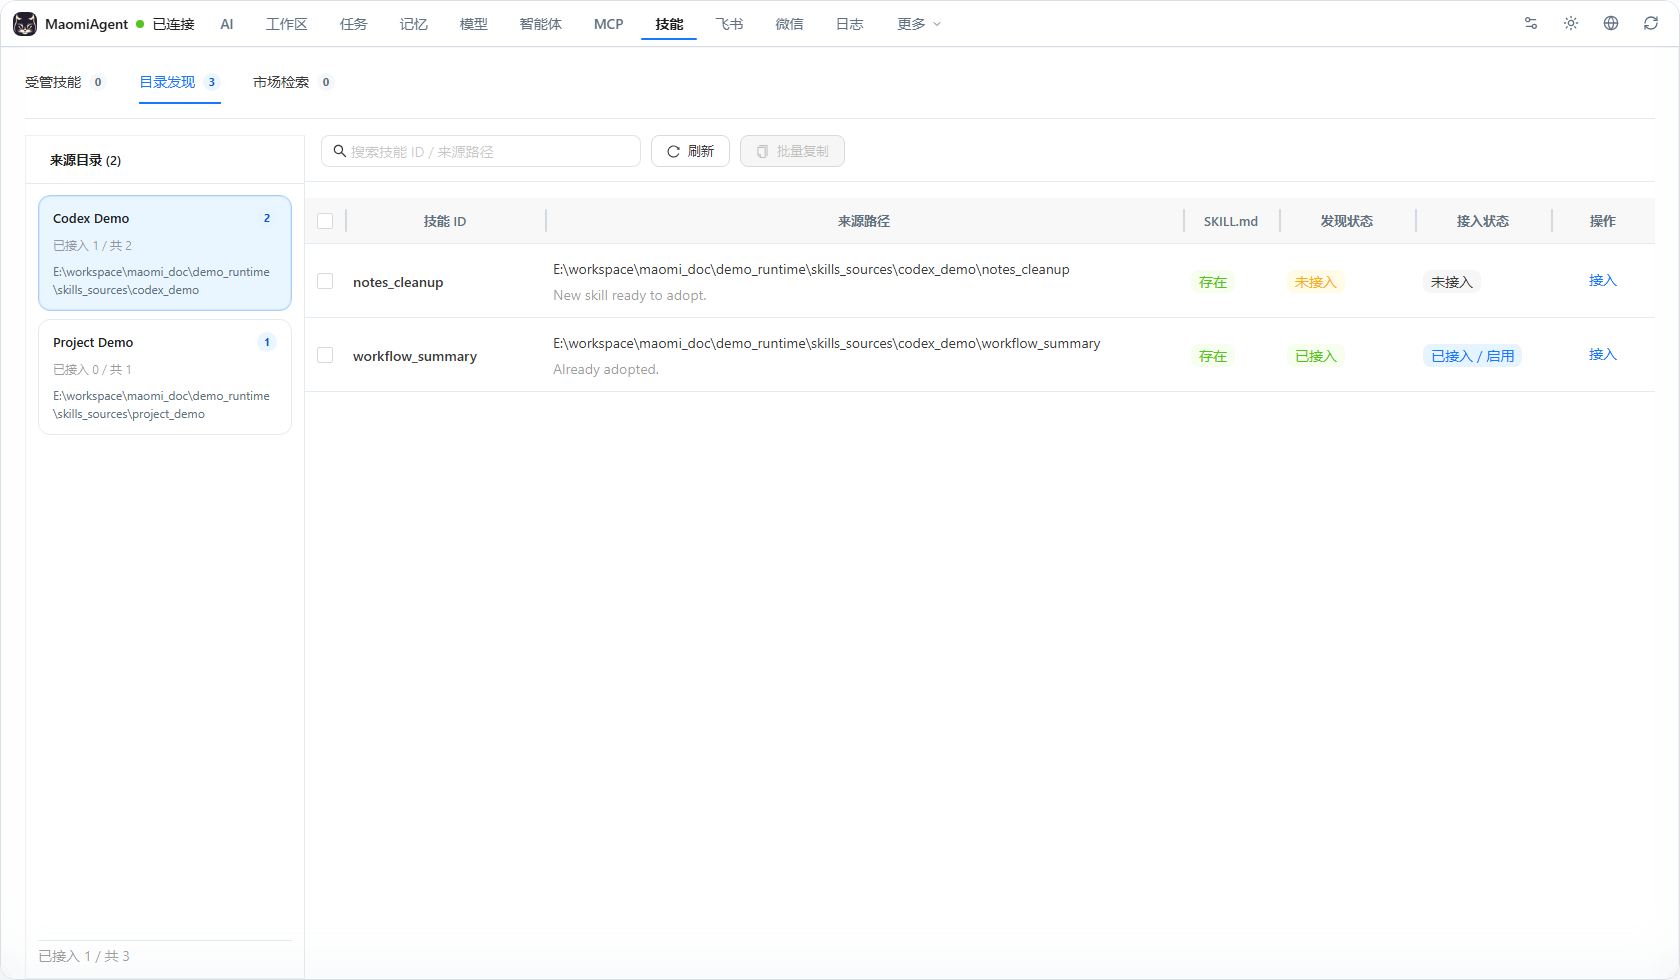Click the gray 未接入 adoption status tag
Screen dimensions: 1680x980
(x=1452, y=282)
